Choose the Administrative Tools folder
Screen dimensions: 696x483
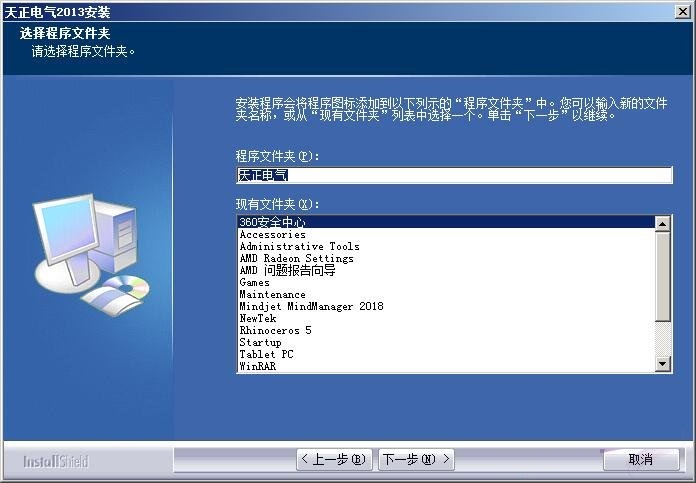pos(446,246)
